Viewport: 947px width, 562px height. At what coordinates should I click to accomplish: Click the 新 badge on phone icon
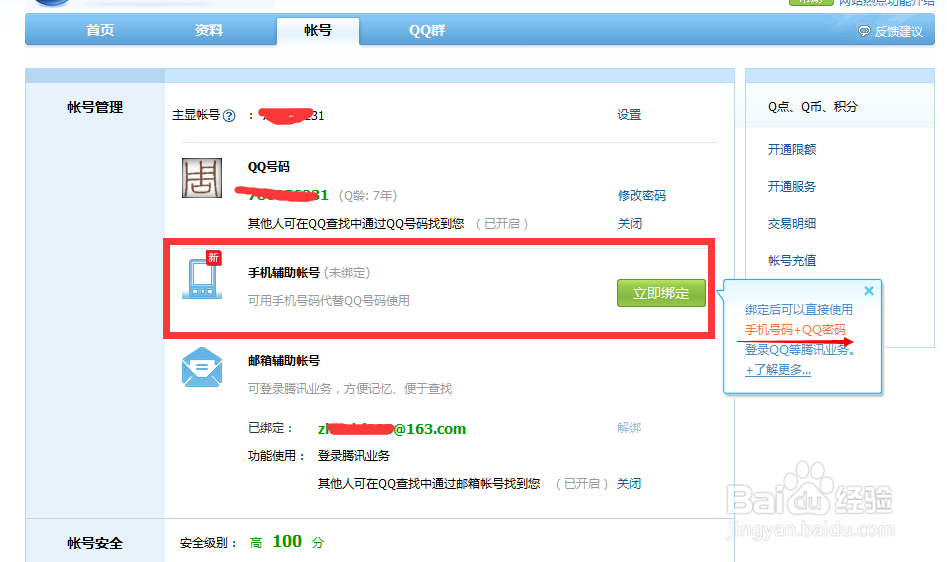point(213,258)
